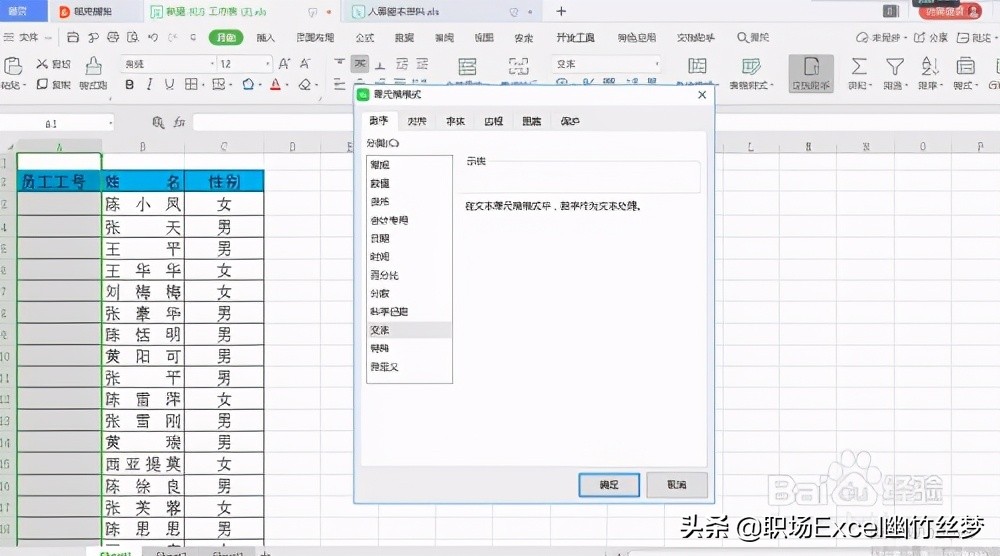Toggle the top align button
The height and width of the screenshot is (556, 1000).
(x=339, y=63)
